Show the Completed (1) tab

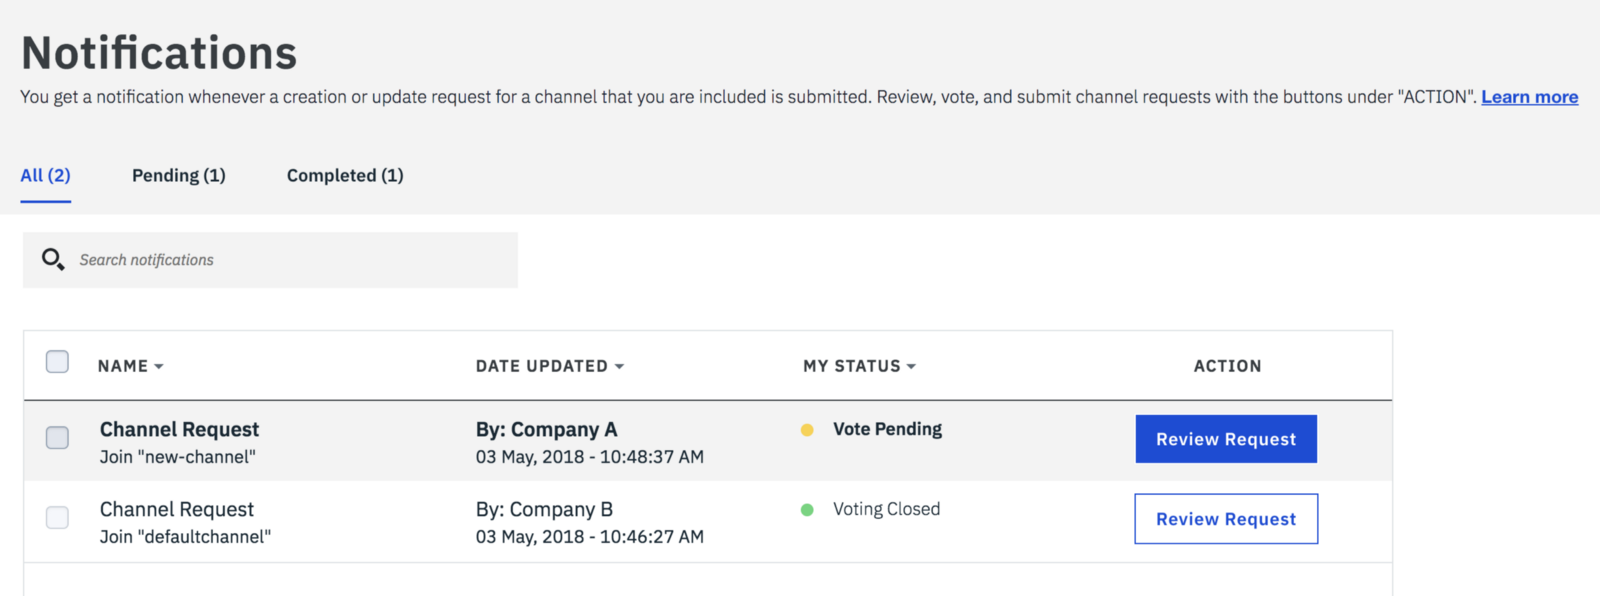(345, 176)
